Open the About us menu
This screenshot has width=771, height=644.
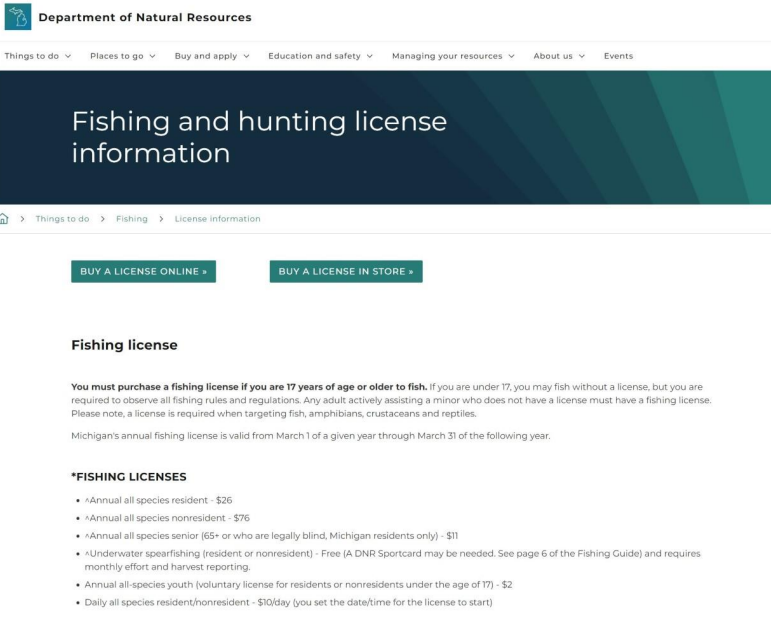[x=553, y=56]
